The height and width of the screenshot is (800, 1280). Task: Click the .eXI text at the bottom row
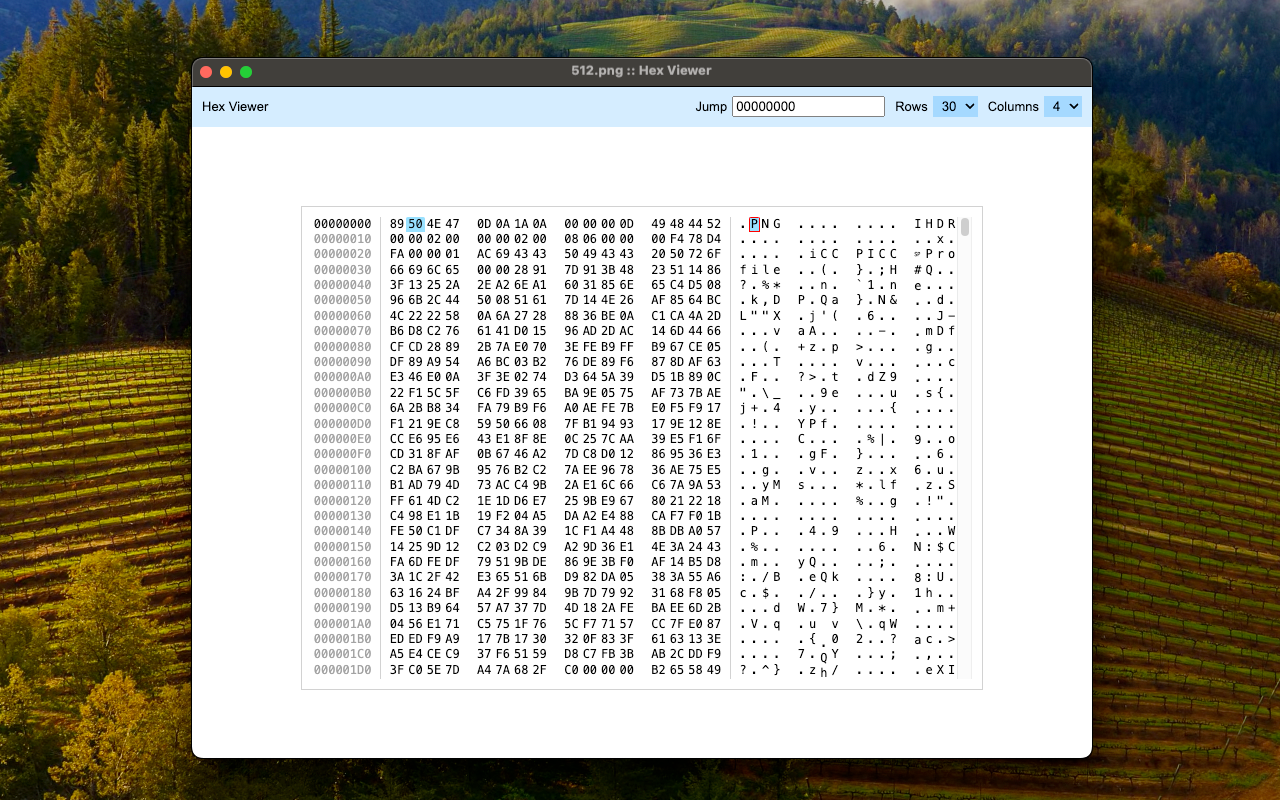(933, 669)
